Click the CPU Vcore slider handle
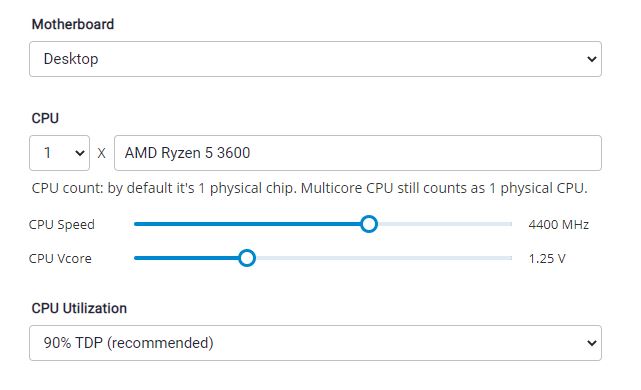The width and height of the screenshot is (641, 390). coord(247,258)
